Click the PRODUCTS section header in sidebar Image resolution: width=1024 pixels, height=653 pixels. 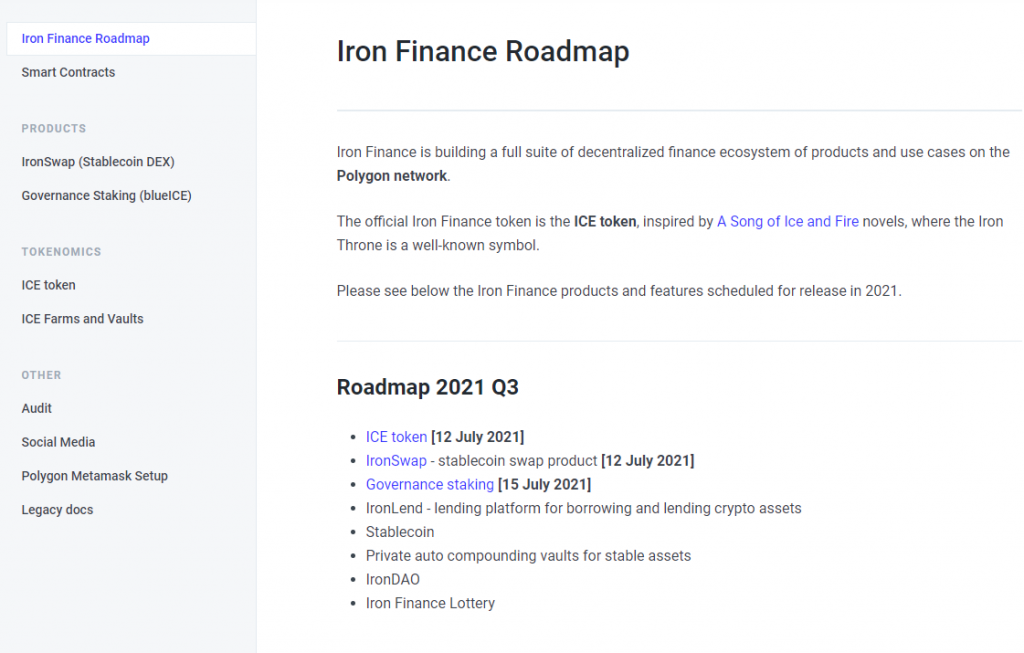pos(54,129)
